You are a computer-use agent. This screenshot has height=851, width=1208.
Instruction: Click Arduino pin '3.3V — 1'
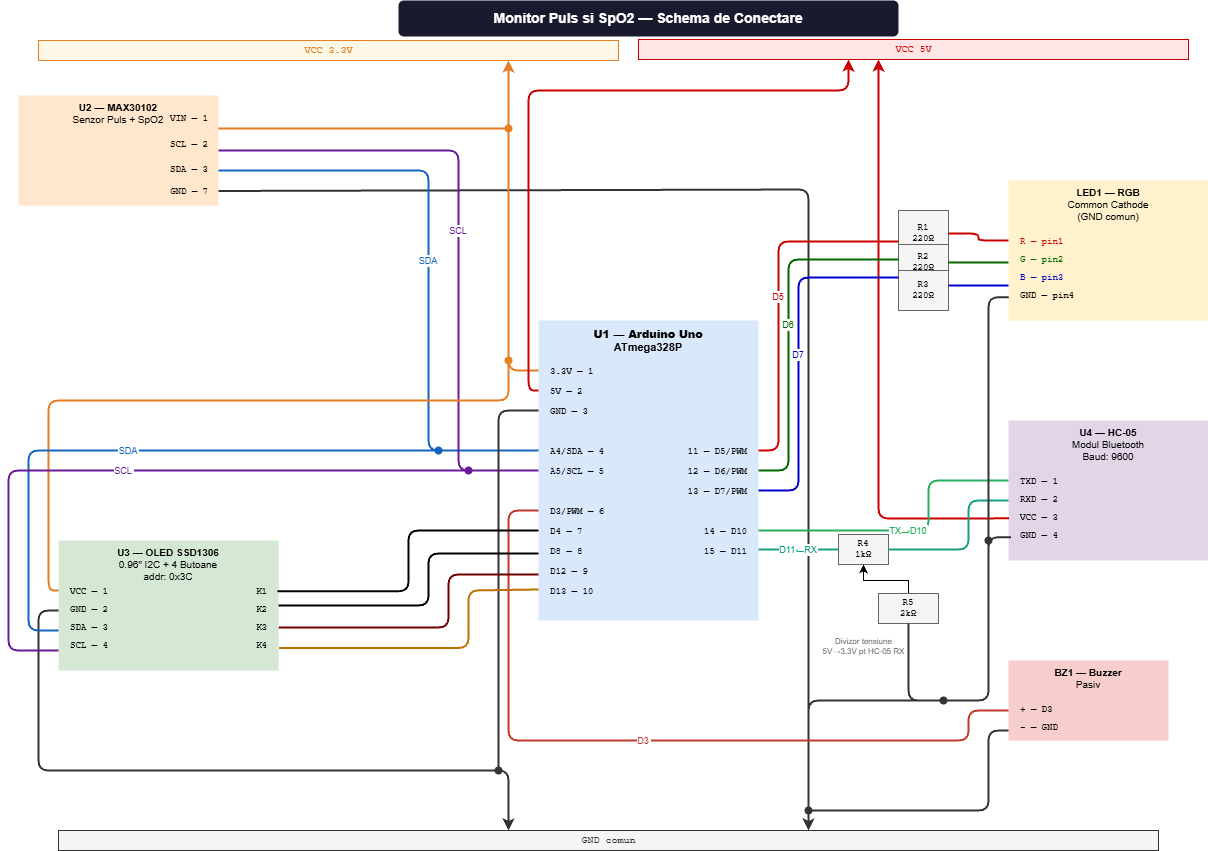coord(571,371)
